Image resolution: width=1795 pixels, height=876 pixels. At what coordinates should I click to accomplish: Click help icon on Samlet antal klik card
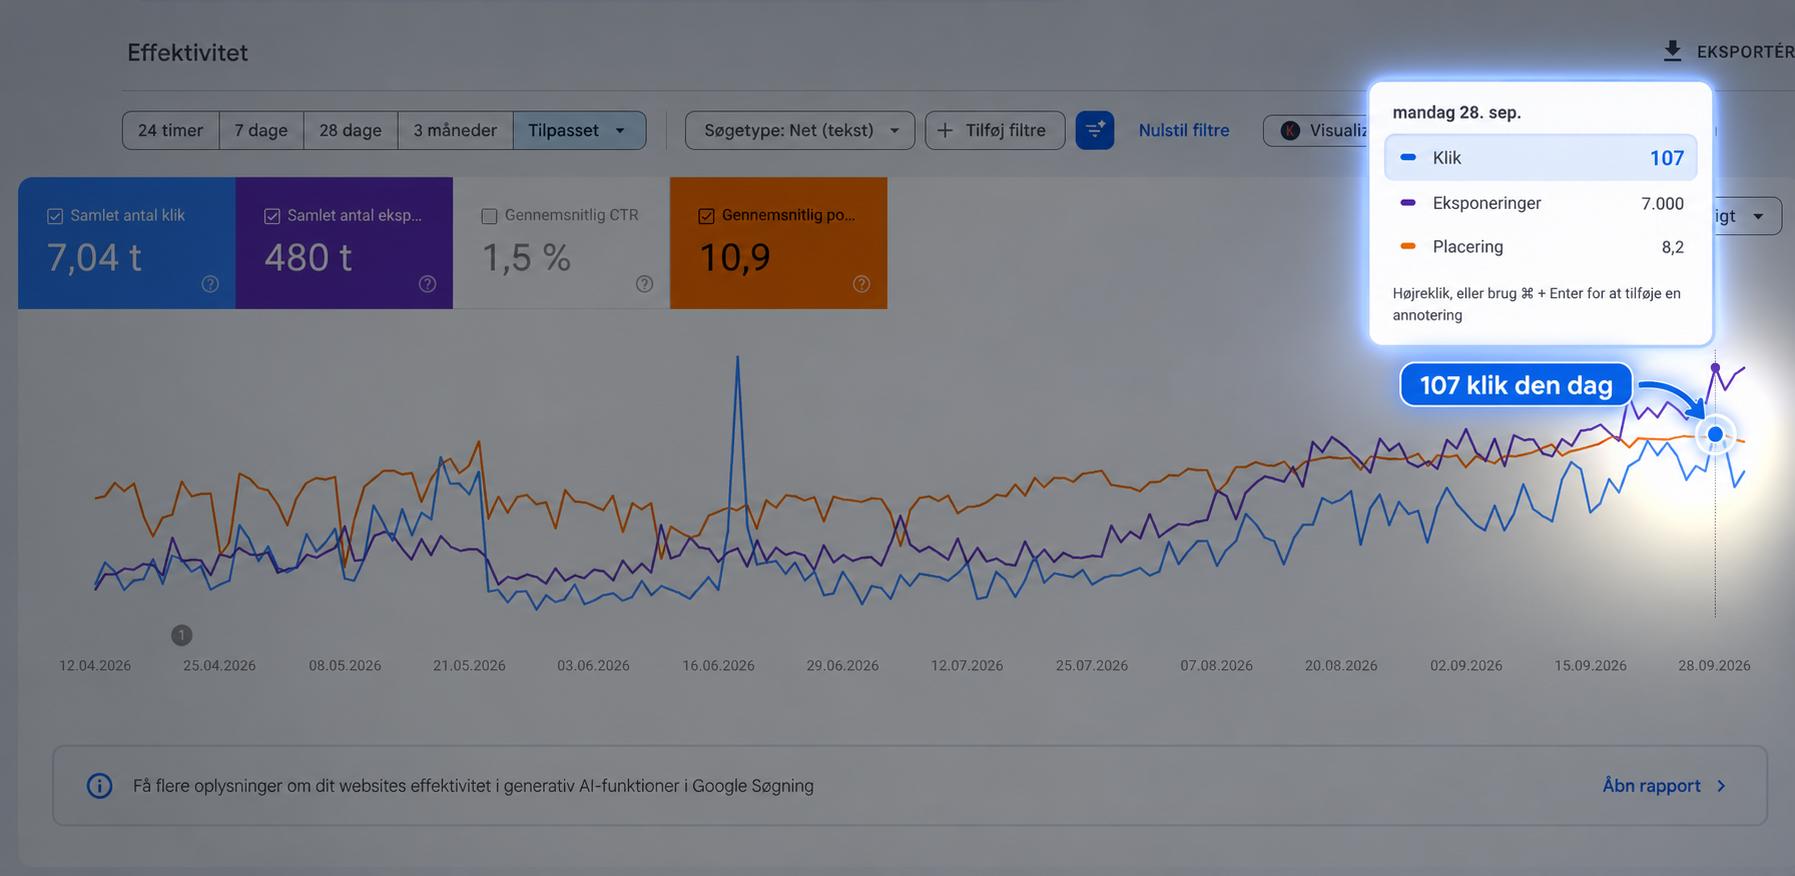click(x=210, y=284)
